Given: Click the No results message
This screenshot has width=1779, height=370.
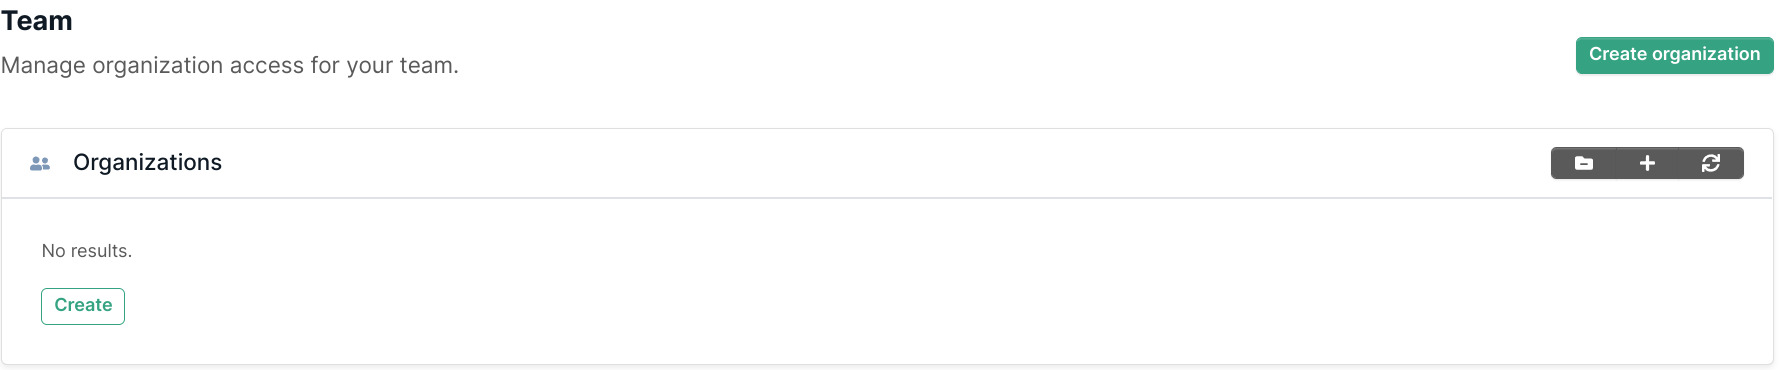Looking at the screenshot, I should (x=87, y=251).
